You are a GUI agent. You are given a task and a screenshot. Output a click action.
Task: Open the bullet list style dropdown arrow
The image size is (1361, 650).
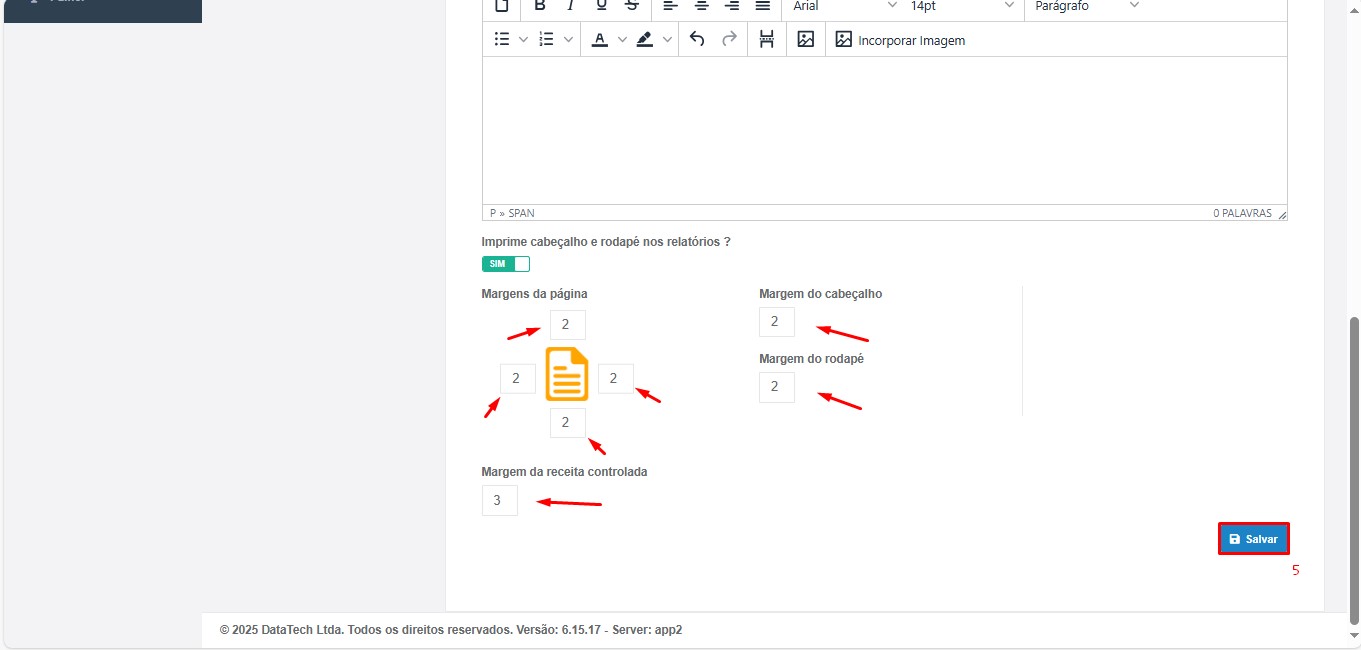coord(523,40)
